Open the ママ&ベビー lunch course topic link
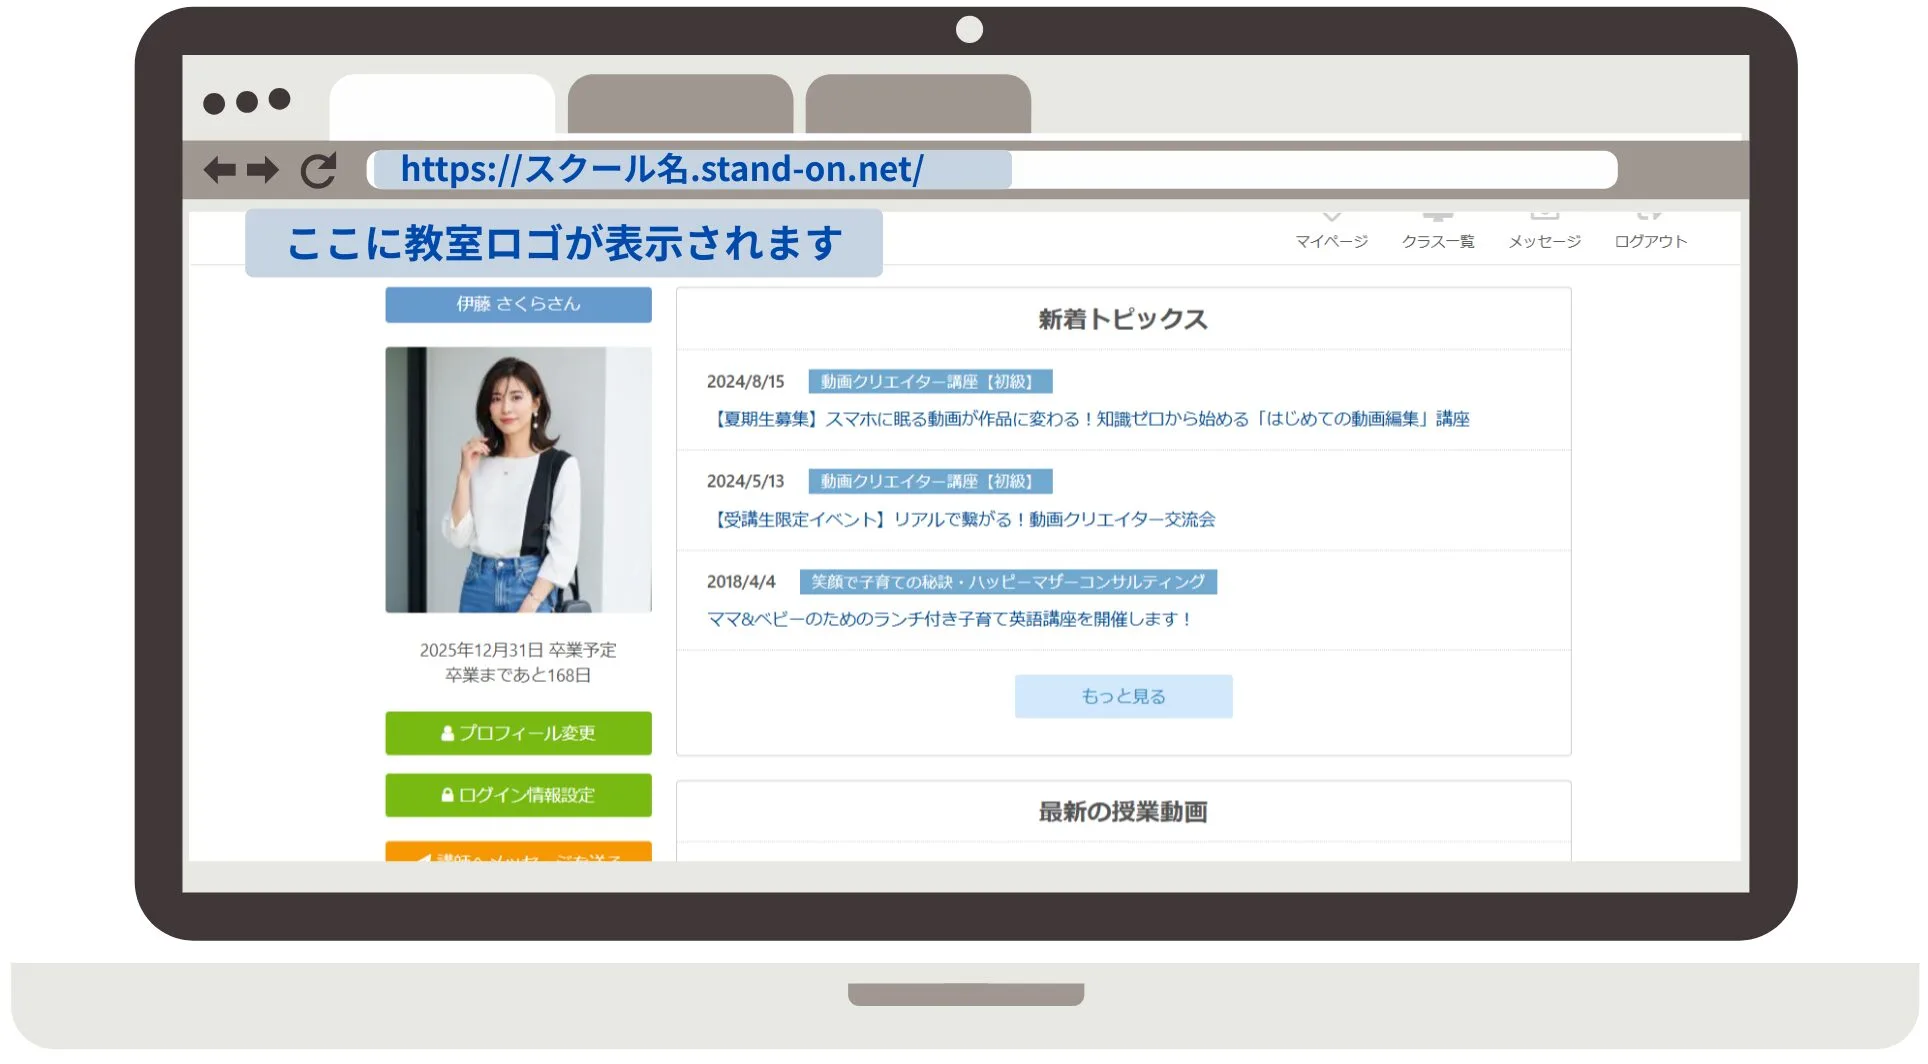The width and height of the screenshot is (1928, 1064). [x=950, y=619]
